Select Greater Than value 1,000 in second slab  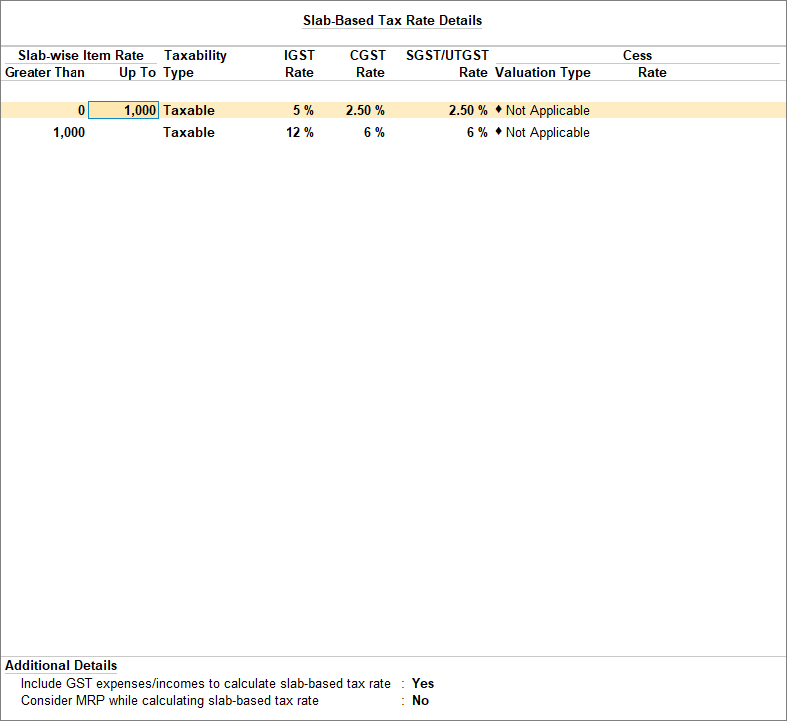pyautogui.click(x=69, y=132)
